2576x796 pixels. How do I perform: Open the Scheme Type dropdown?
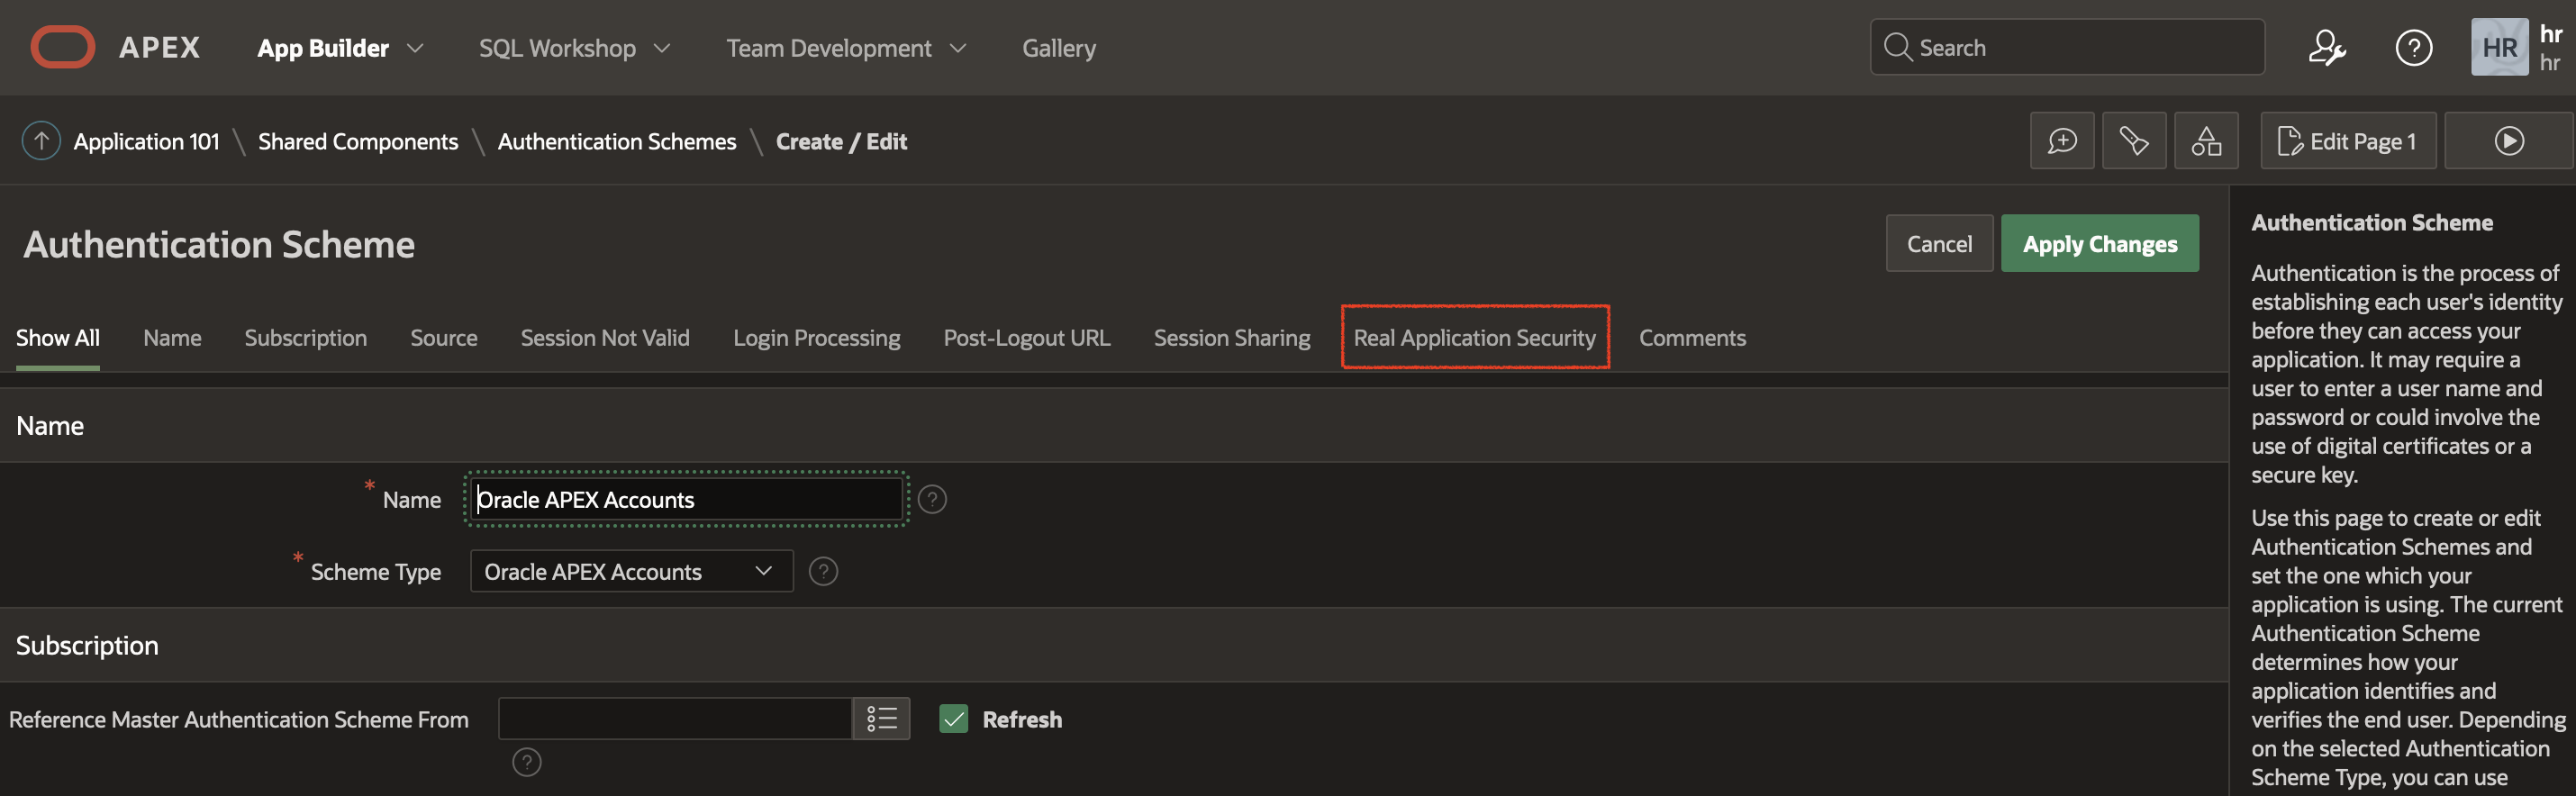pos(631,571)
